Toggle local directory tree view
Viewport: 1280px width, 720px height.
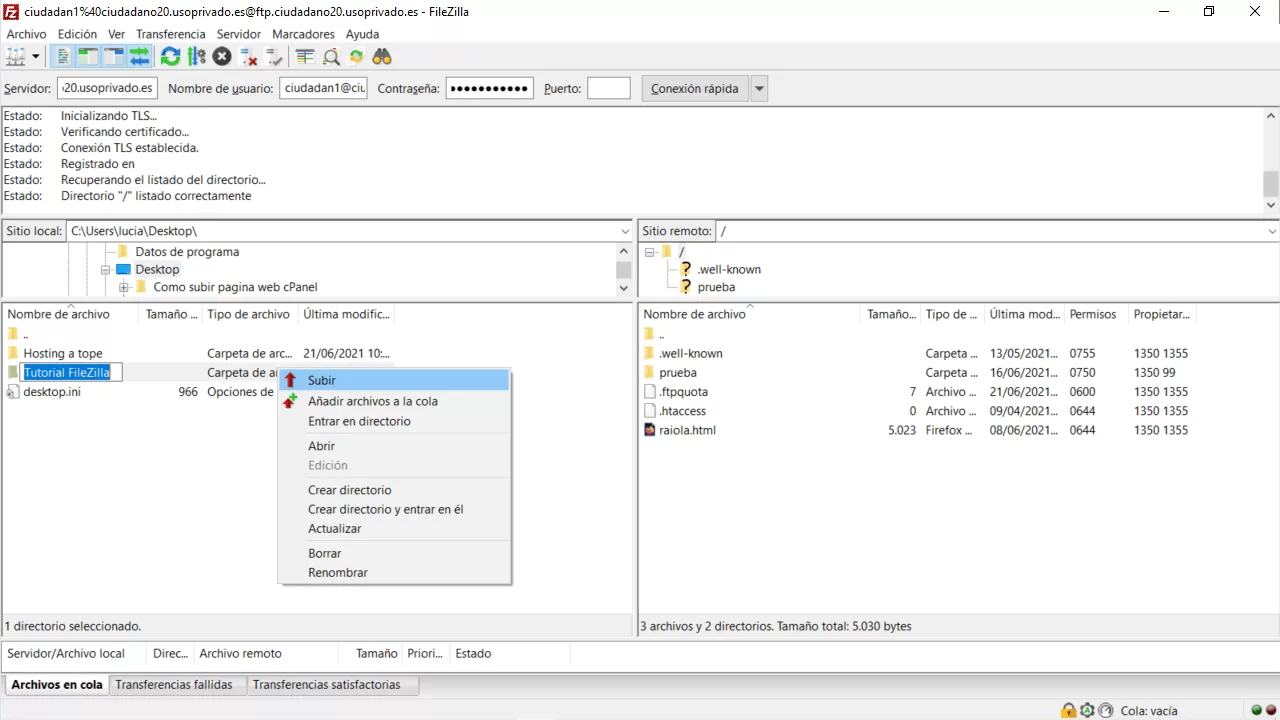pos(88,57)
